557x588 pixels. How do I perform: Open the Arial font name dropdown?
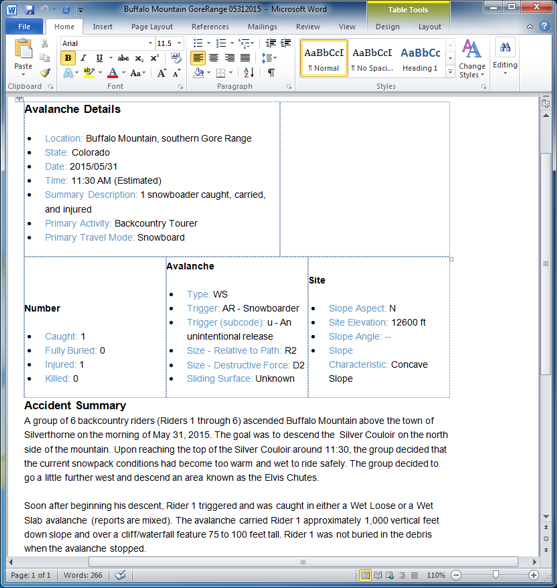coord(150,43)
